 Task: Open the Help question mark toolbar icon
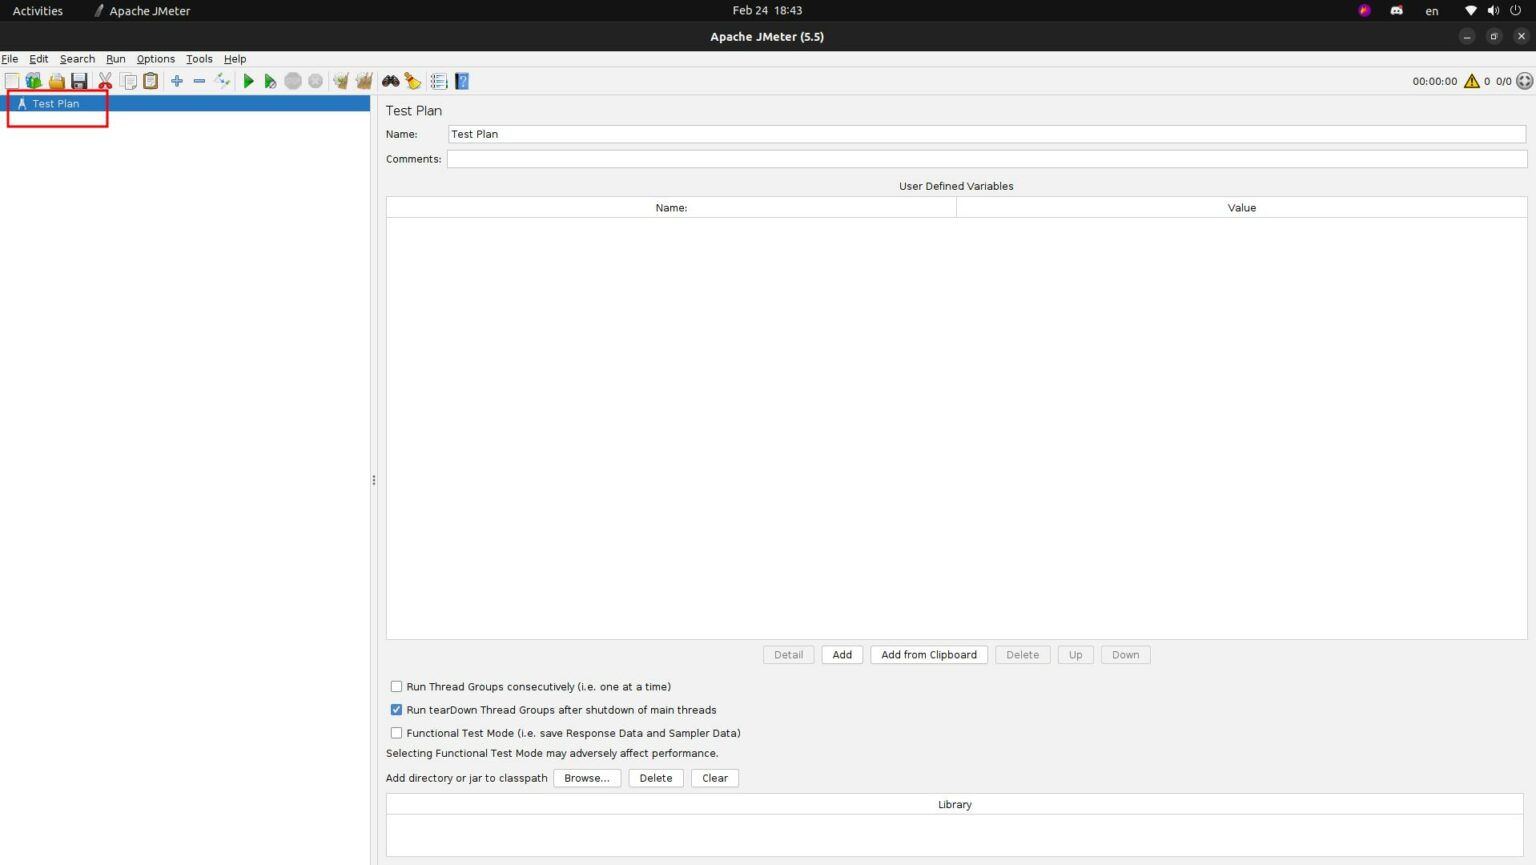(x=461, y=81)
